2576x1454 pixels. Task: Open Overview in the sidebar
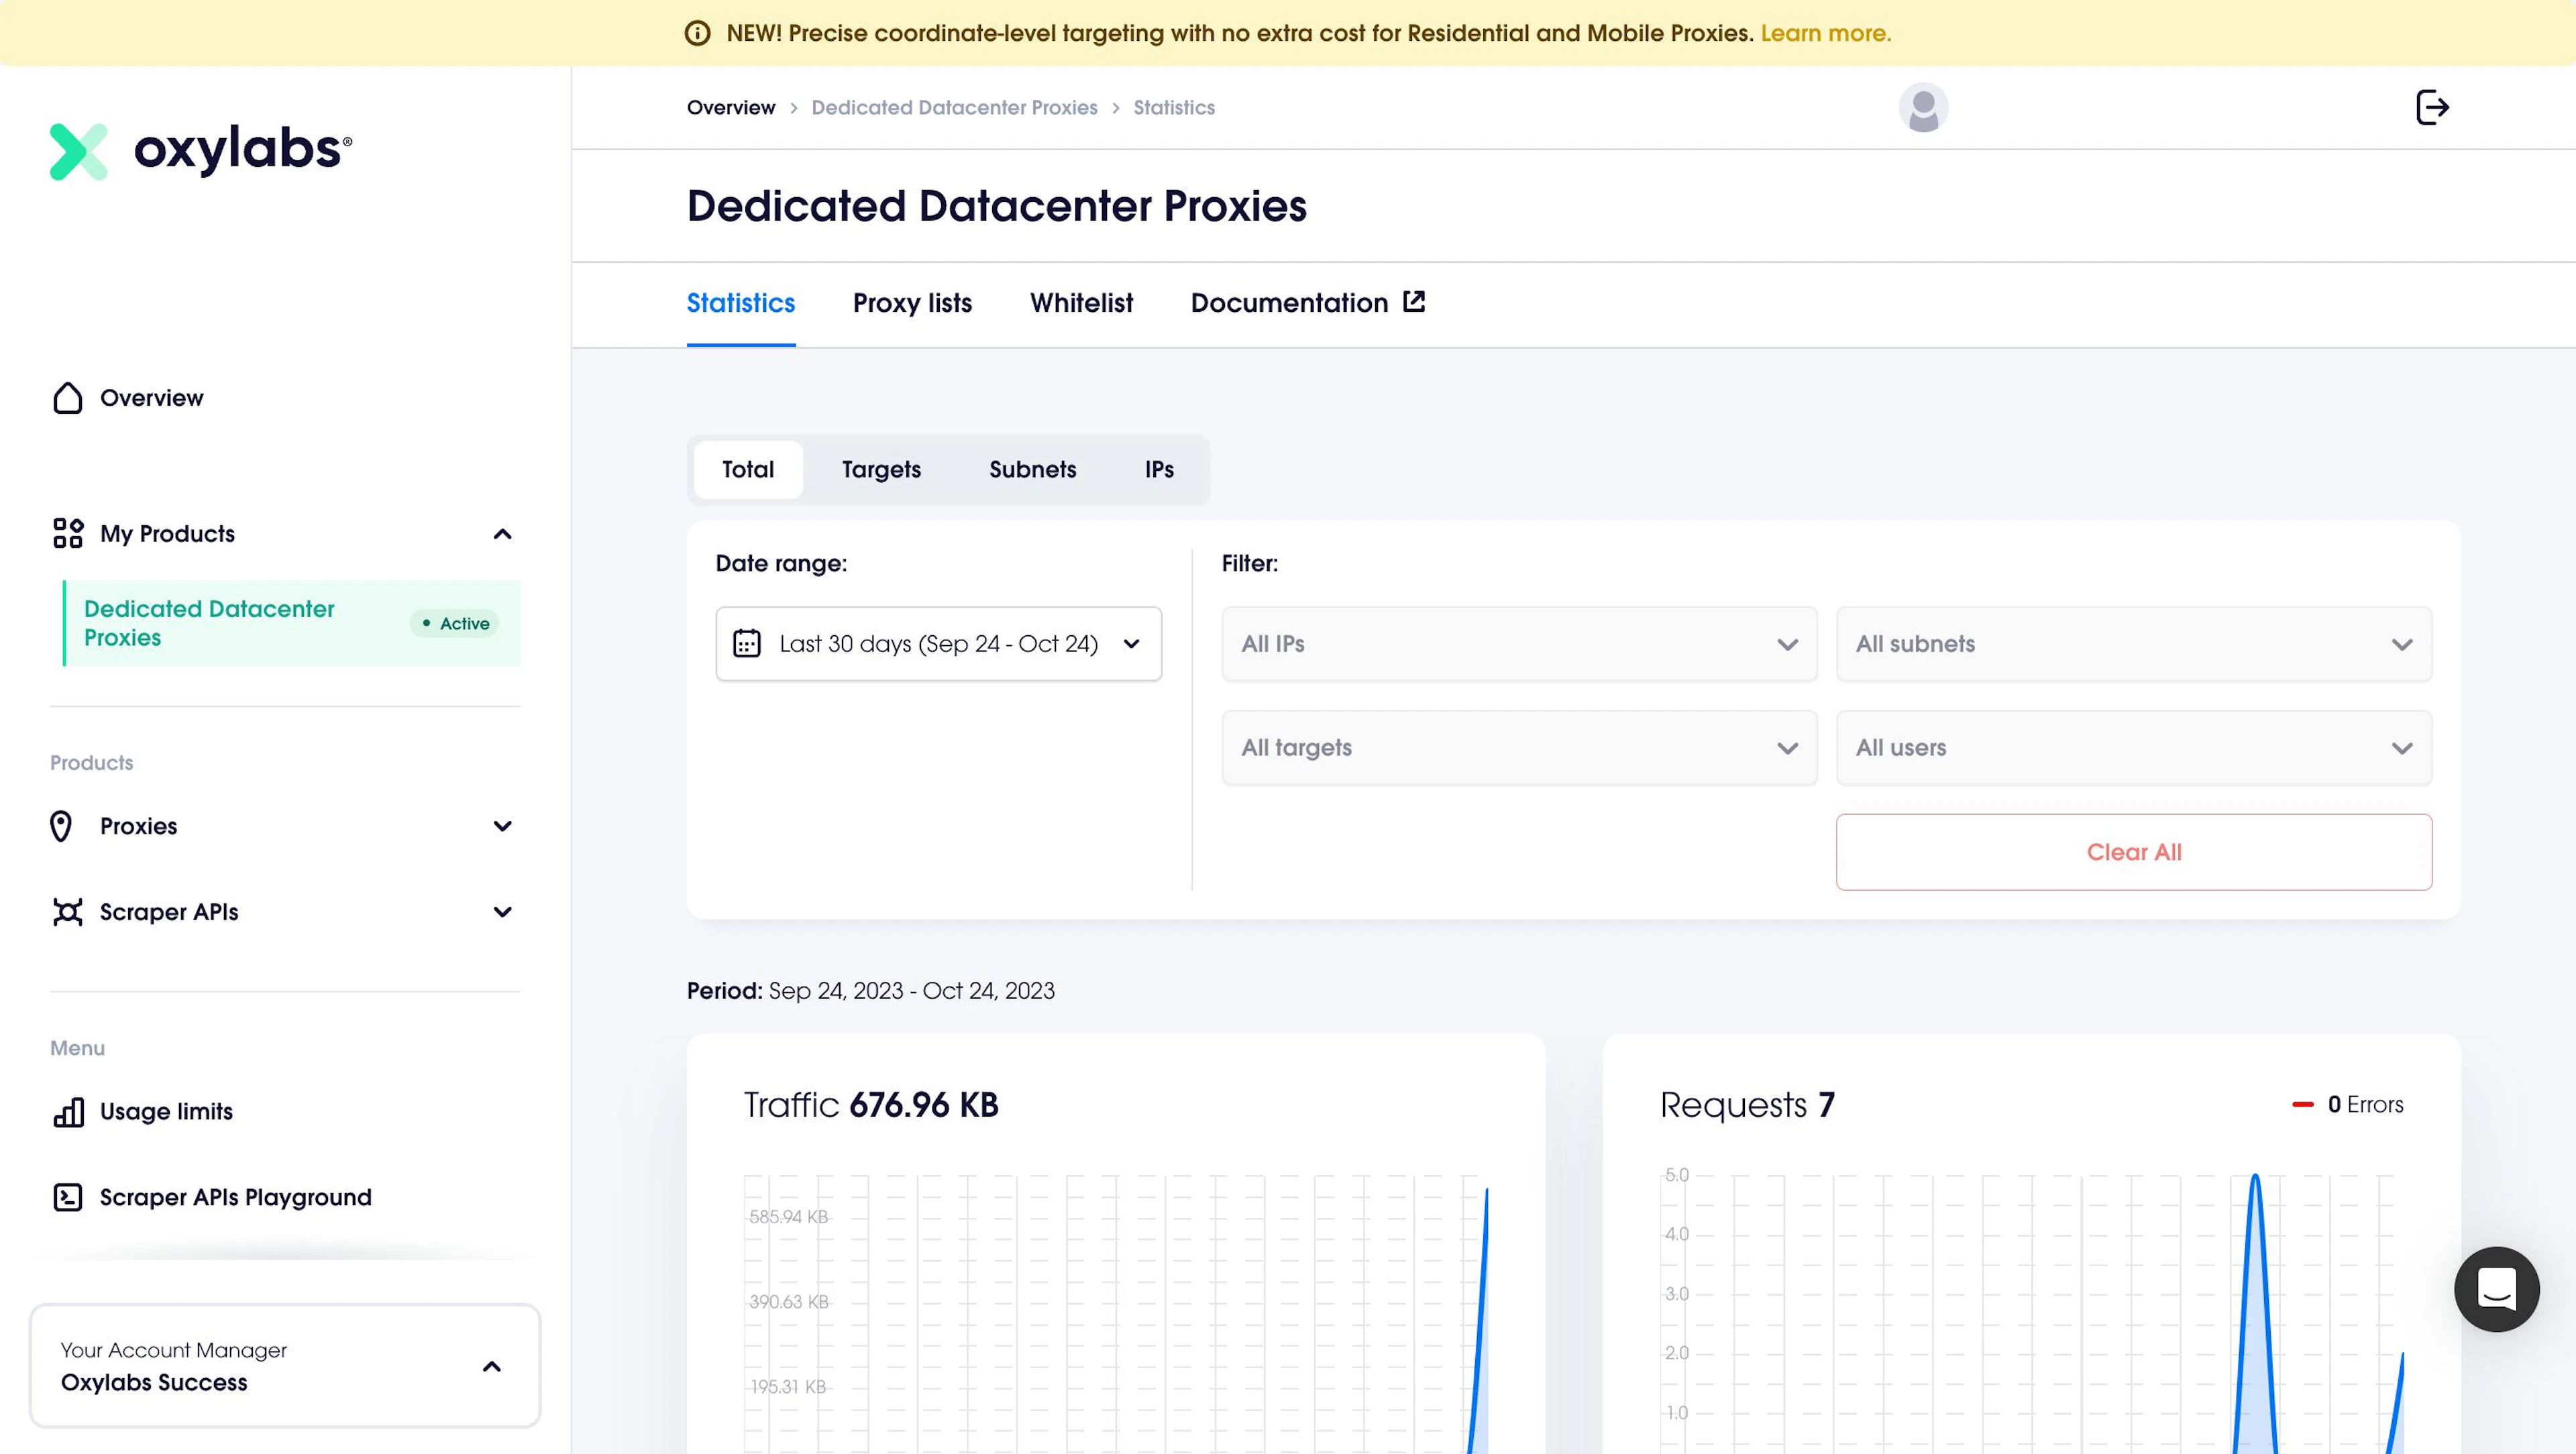[x=152, y=398]
